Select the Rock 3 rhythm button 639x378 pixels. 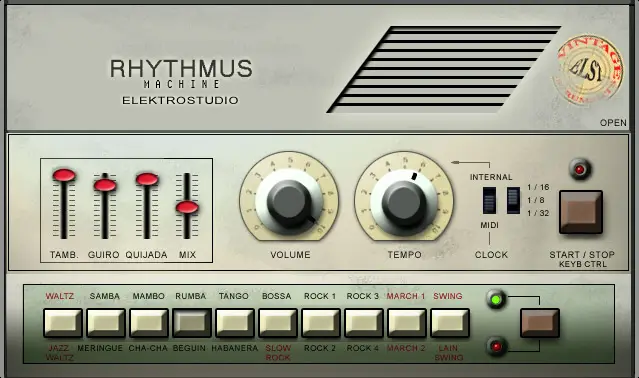364,323
